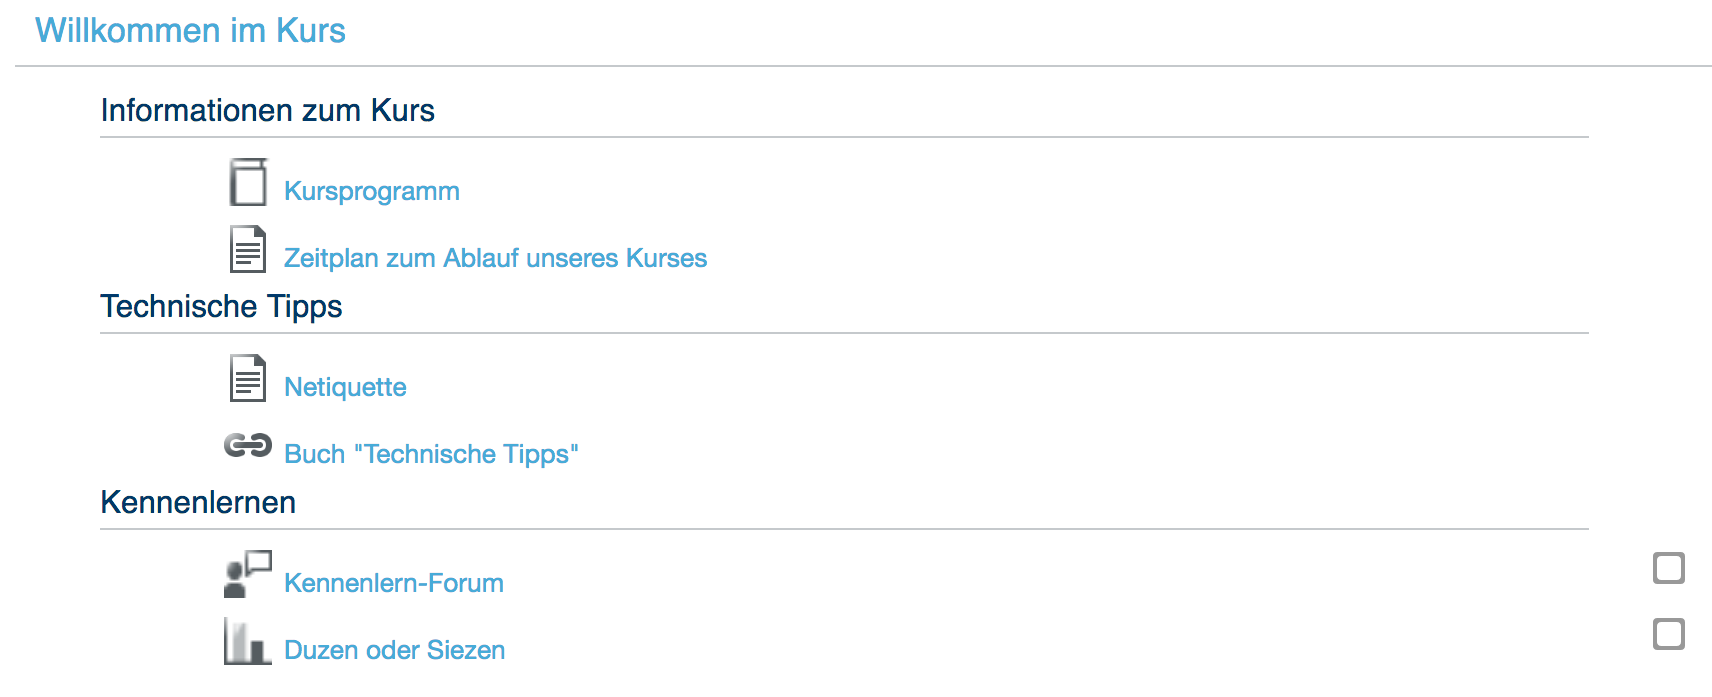Go to the Kennenlern-Forum

[x=394, y=583]
